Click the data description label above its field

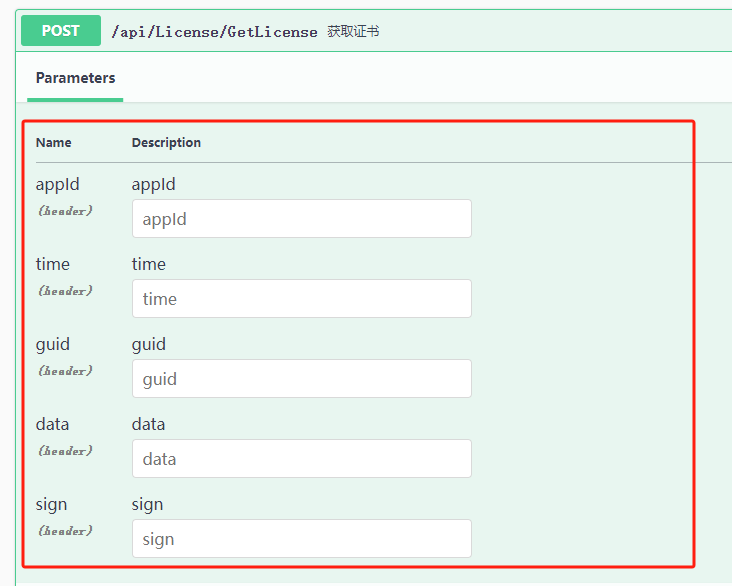pyautogui.click(x=148, y=424)
